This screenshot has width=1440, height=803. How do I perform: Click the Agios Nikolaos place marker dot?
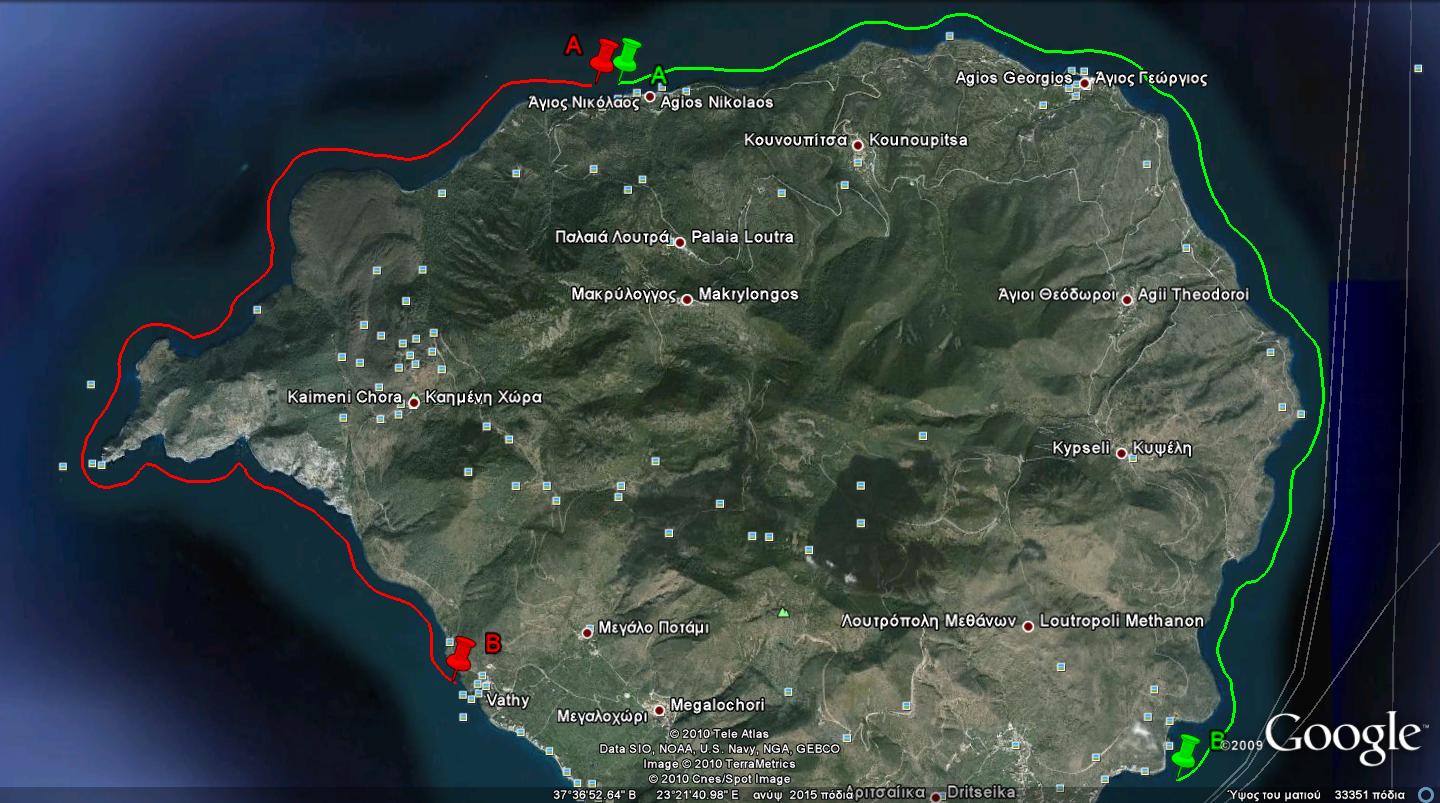[650, 97]
